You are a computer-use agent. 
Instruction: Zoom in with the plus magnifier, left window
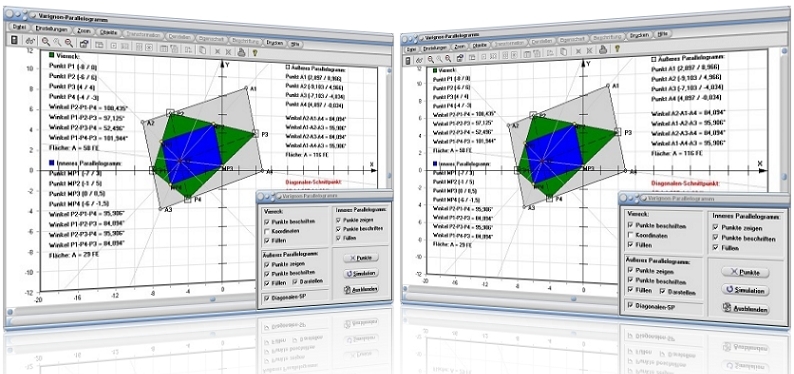[x=46, y=41]
